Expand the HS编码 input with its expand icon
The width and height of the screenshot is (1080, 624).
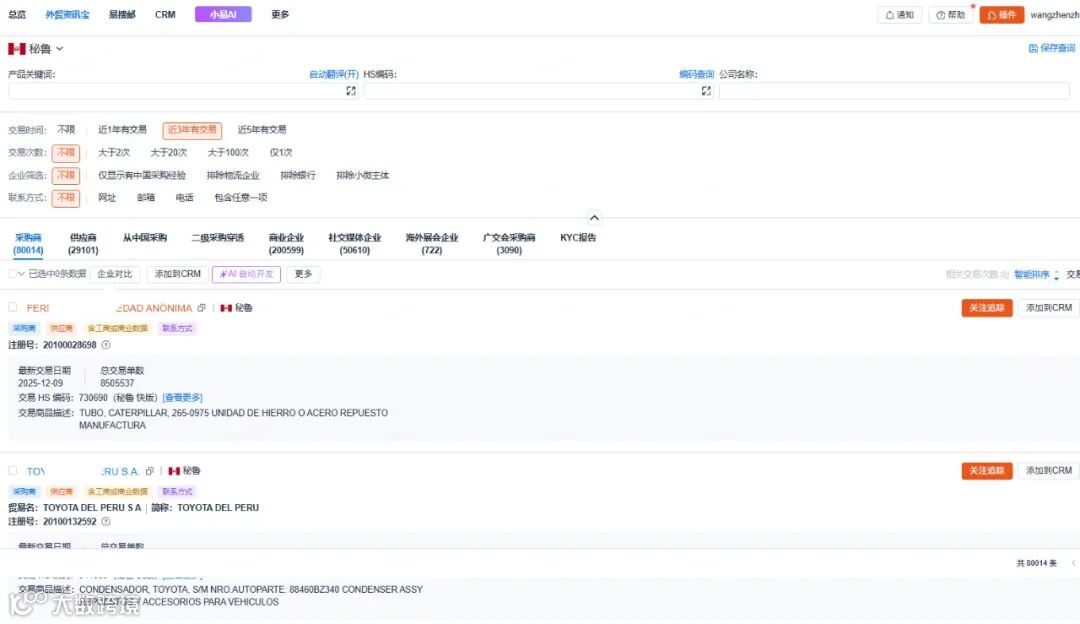point(706,91)
